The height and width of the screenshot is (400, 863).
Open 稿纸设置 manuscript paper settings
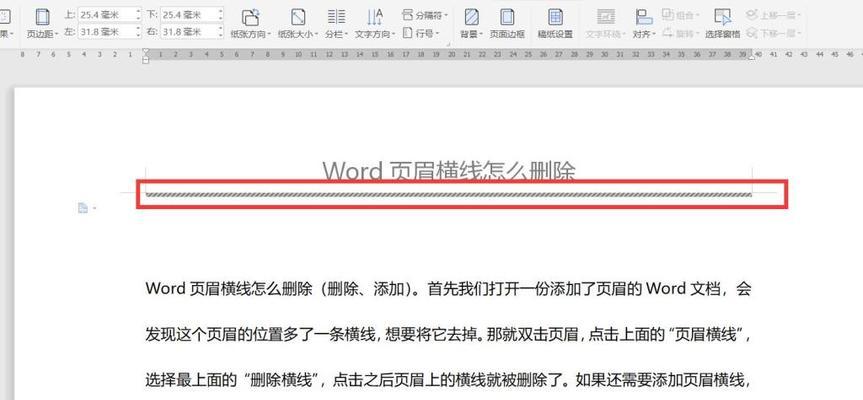555,23
